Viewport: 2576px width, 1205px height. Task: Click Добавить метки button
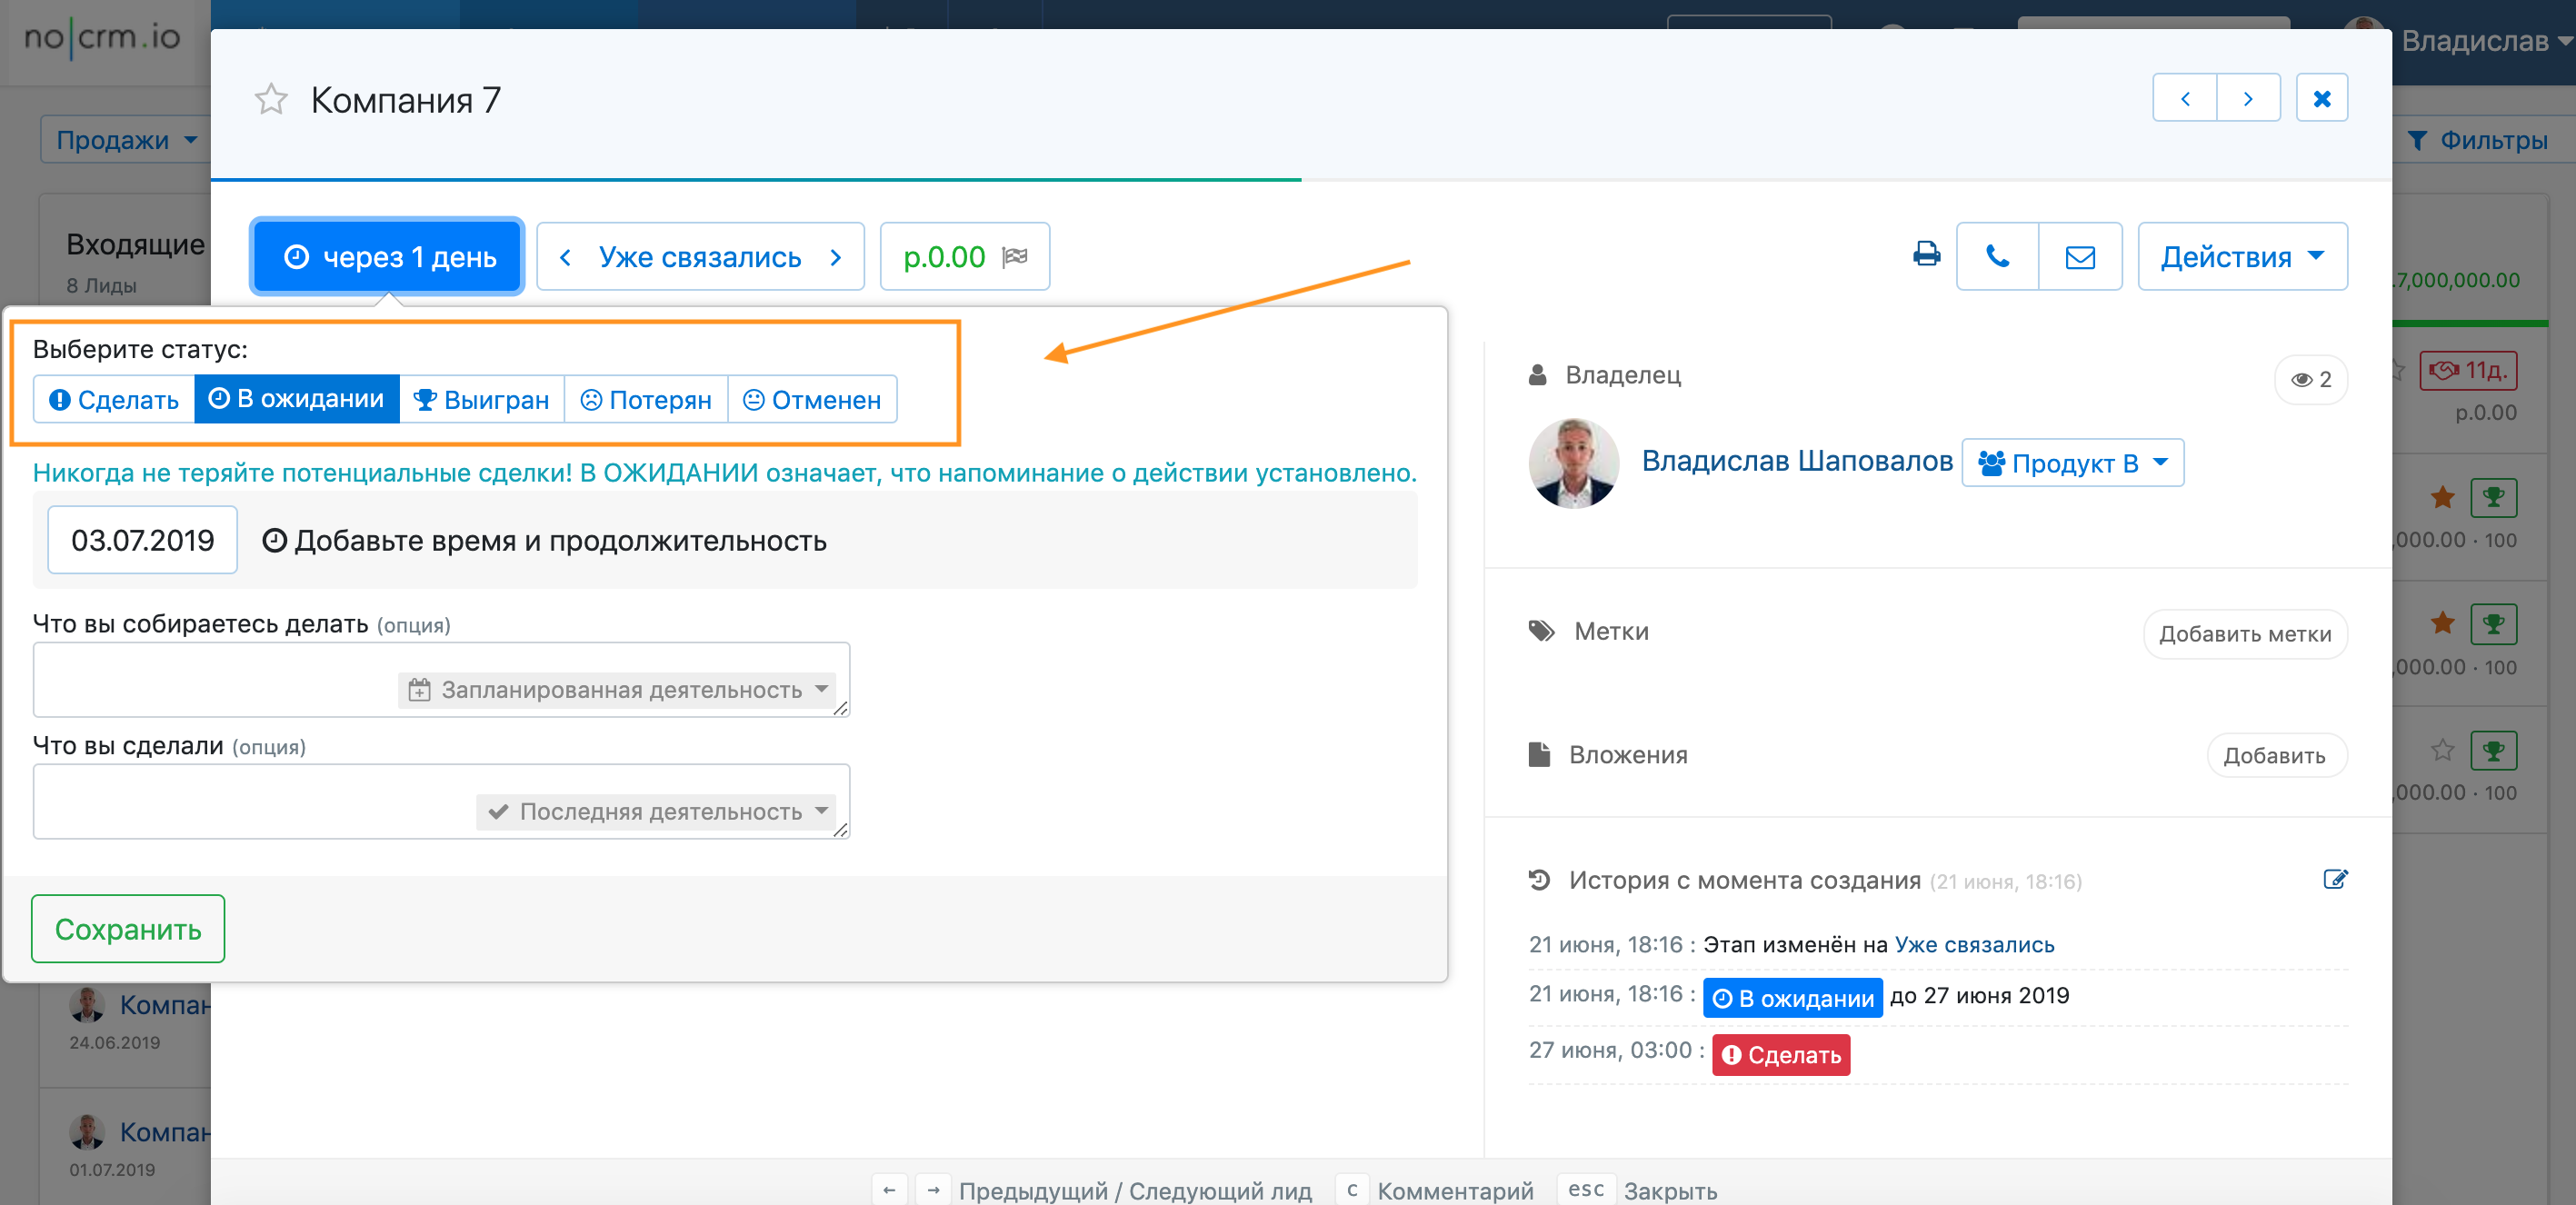(2244, 634)
